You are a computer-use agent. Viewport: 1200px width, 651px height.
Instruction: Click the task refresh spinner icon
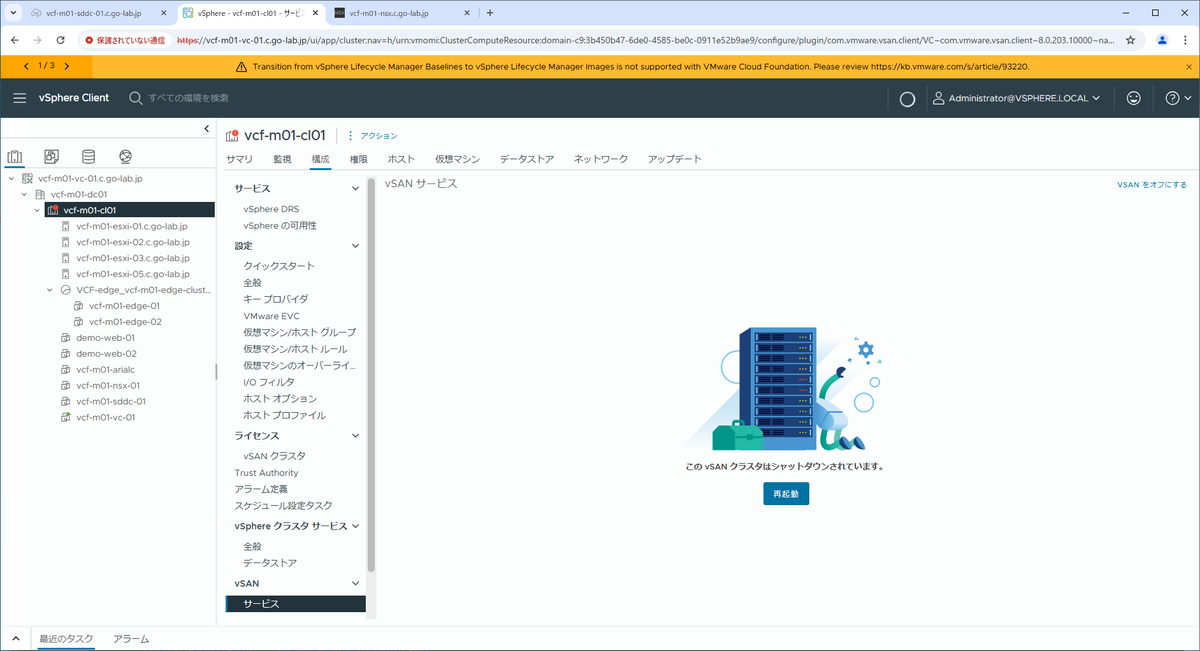[x=908, y=99]
